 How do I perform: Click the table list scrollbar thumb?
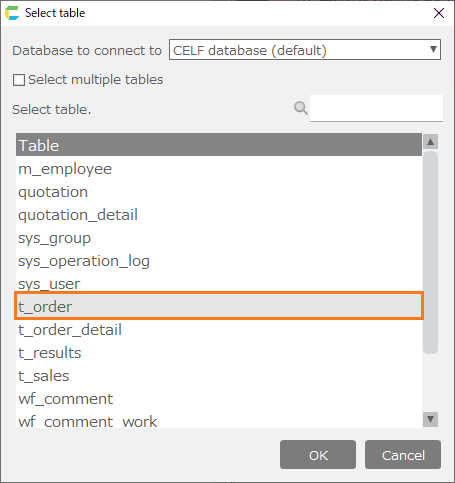[x=430, y=252]
